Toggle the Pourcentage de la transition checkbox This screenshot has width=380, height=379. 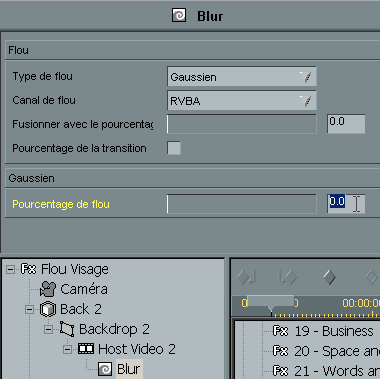coord(174,148)
